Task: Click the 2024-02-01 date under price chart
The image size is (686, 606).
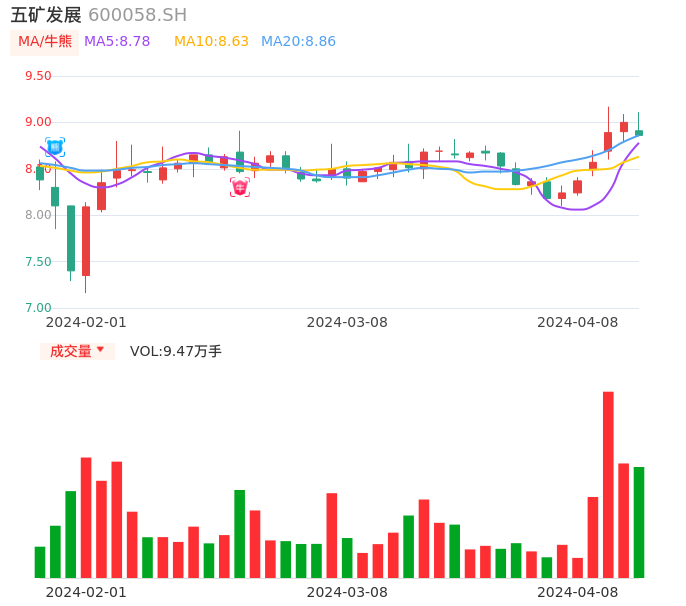Action: 86,323
